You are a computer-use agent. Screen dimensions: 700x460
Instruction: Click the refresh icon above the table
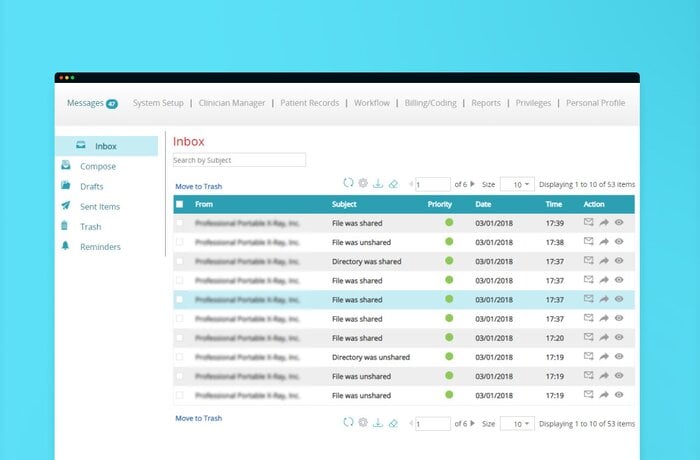pyautogui.click(x=348, y=184)
